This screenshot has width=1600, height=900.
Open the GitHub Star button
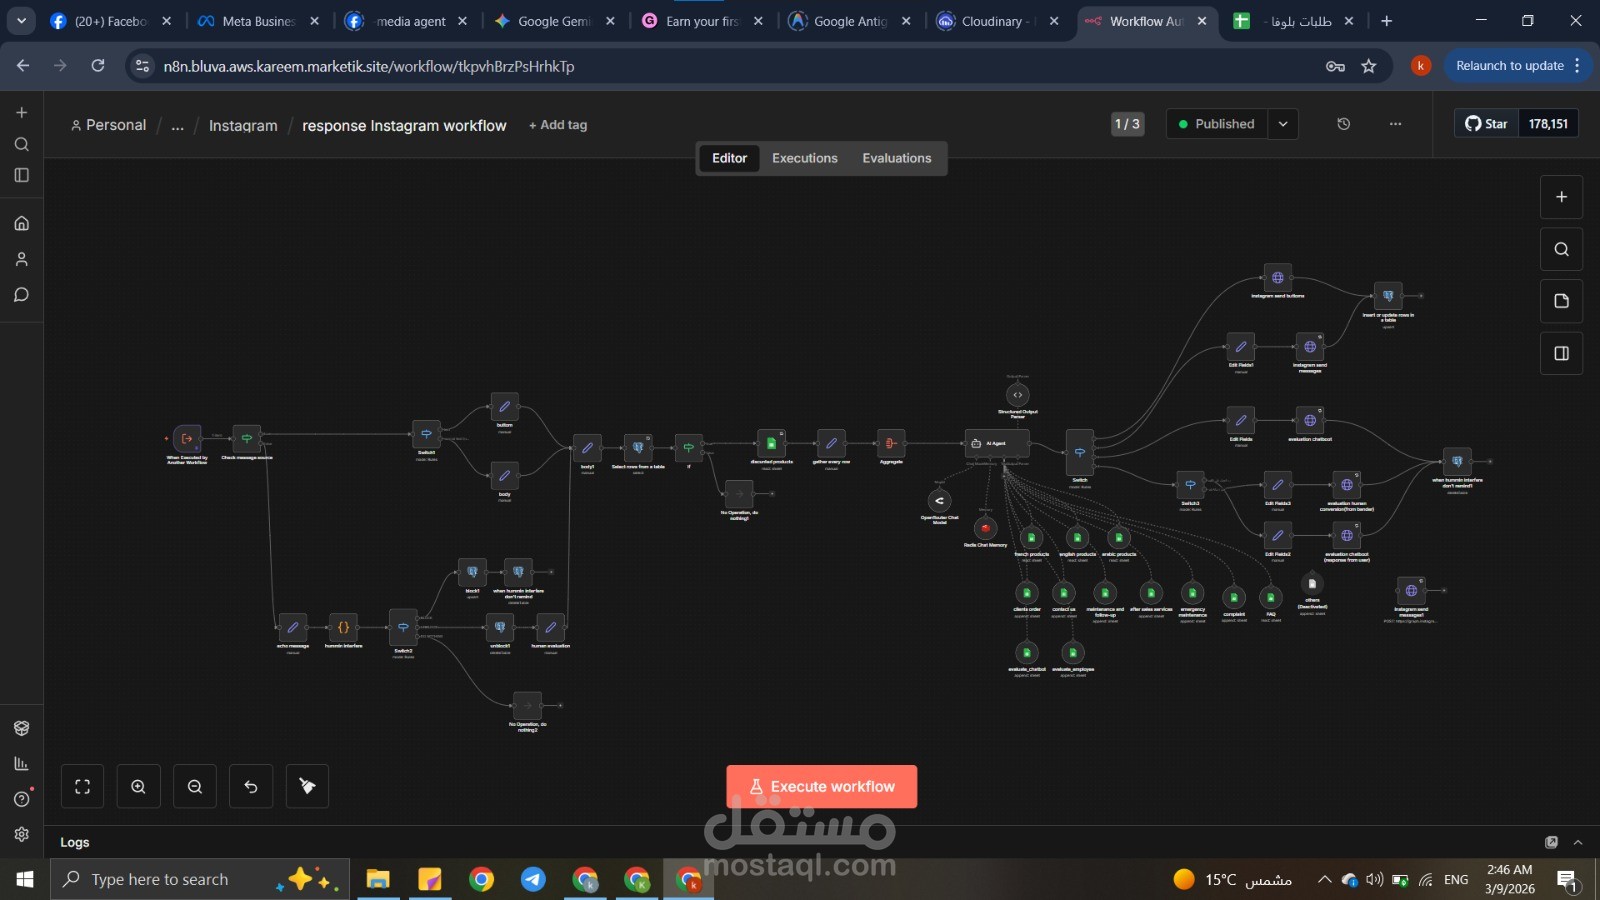click(x=1486, y=124)
